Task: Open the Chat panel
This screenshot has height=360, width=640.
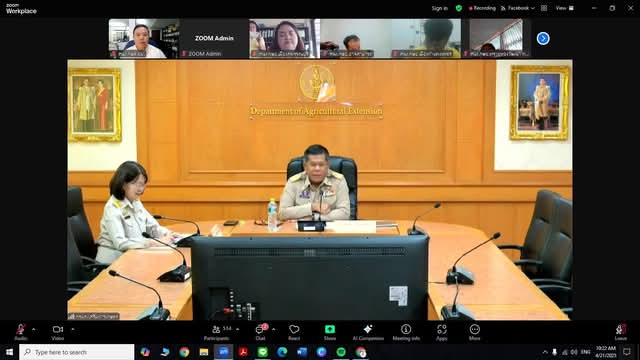Action: (261, 332)
